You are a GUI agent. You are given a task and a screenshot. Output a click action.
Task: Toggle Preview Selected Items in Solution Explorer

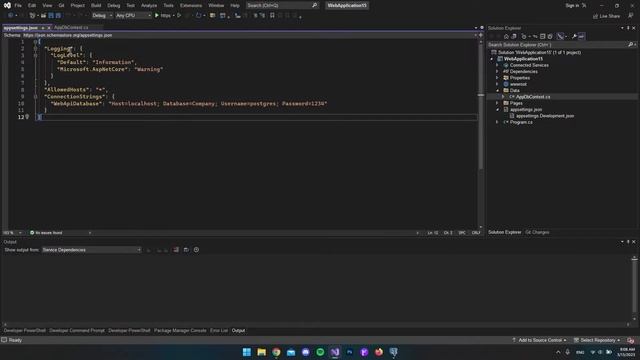[581, 36]
